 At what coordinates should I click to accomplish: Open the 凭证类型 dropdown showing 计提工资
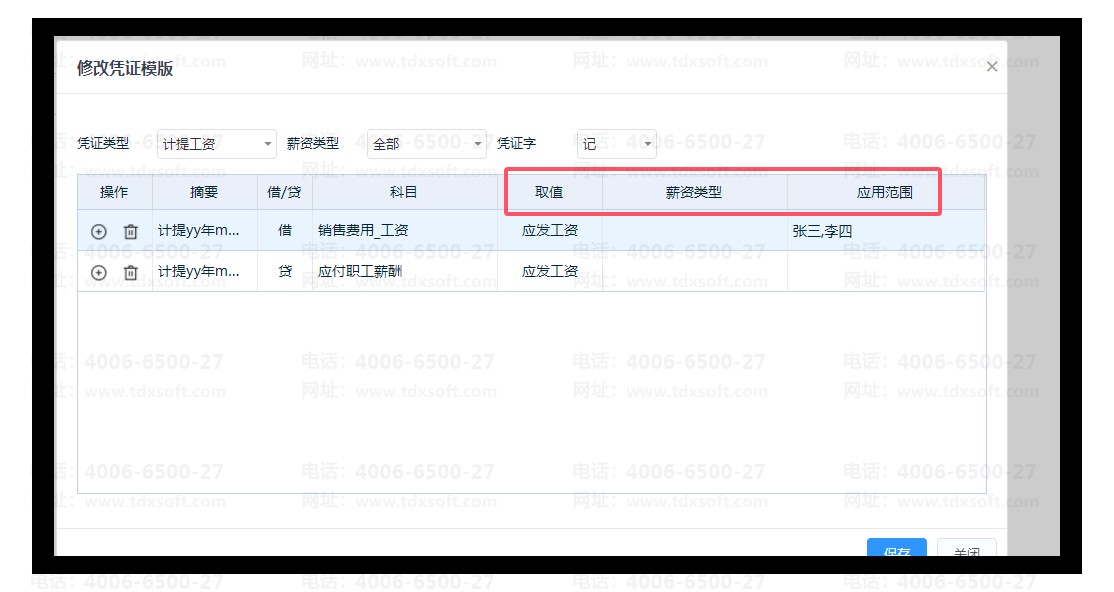click(216, 144)
